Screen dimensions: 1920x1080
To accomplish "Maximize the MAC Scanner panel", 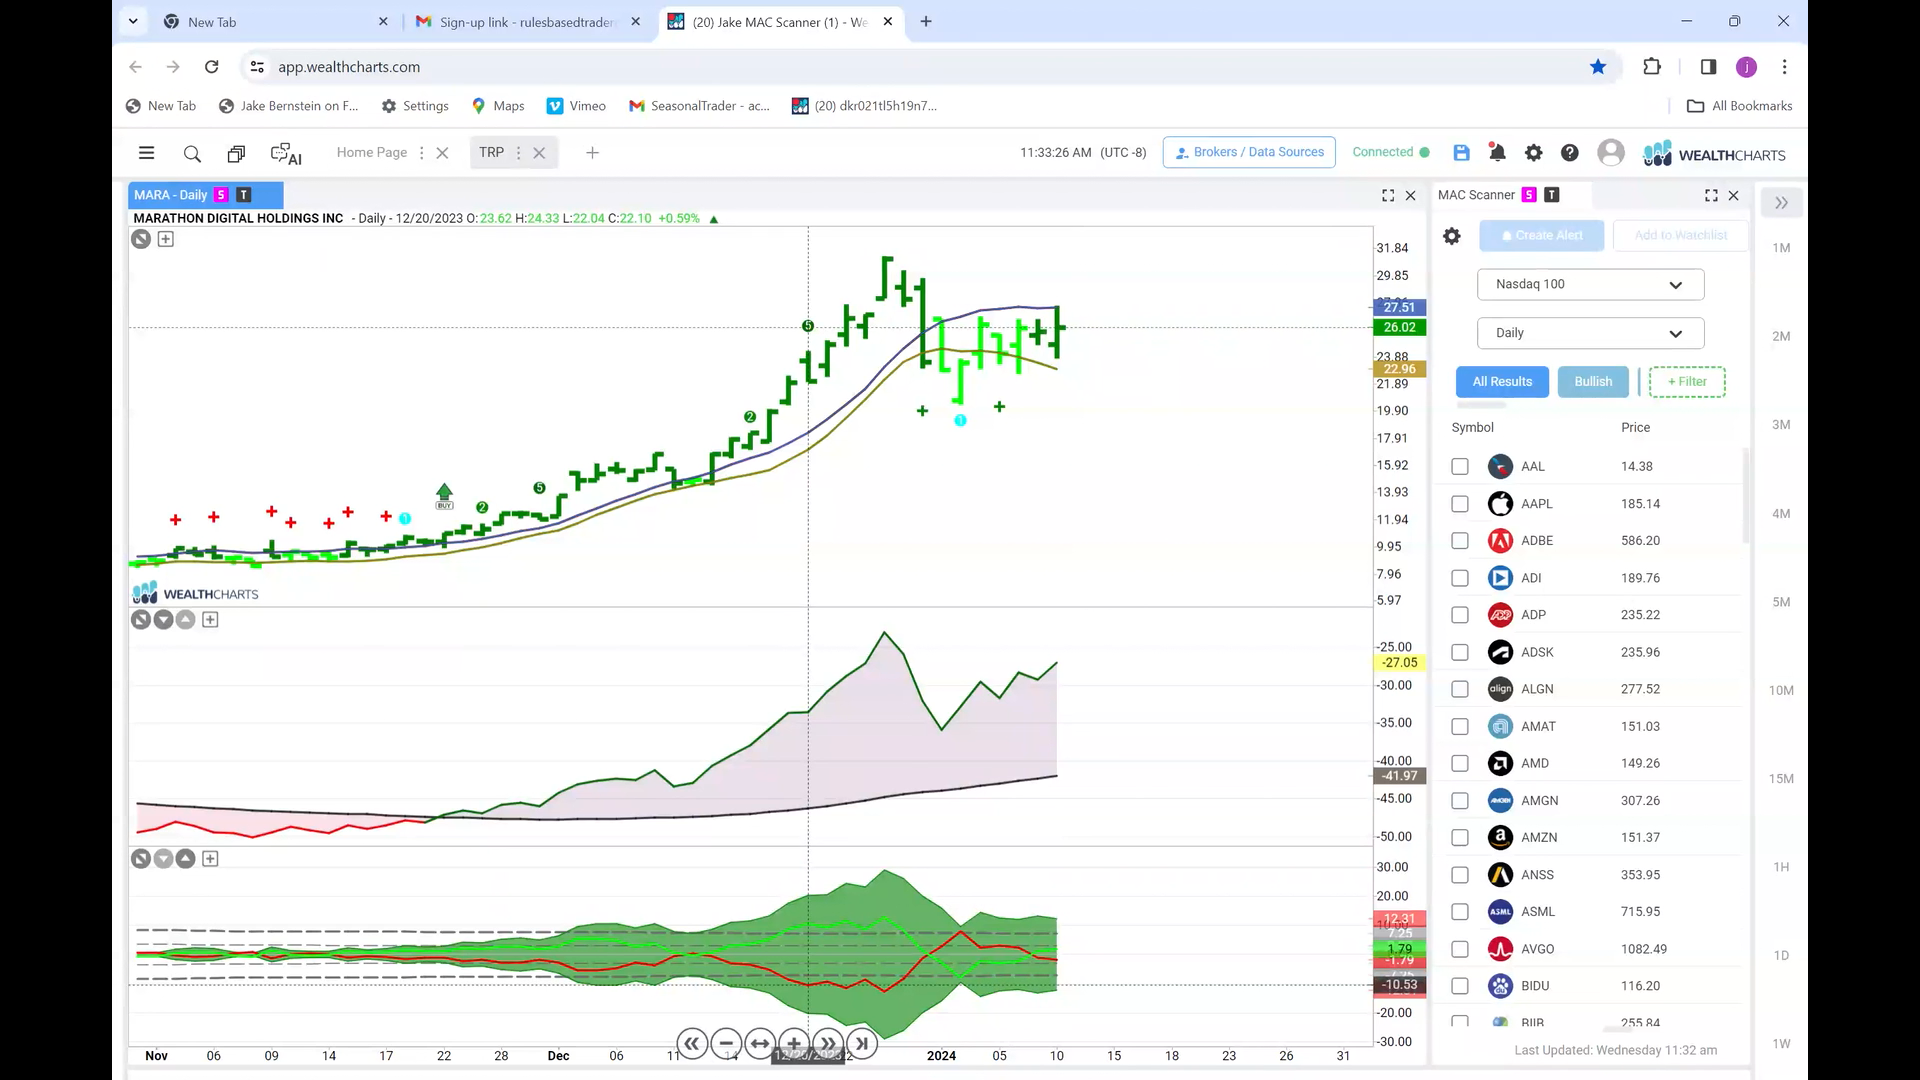I will point(1711,195).
